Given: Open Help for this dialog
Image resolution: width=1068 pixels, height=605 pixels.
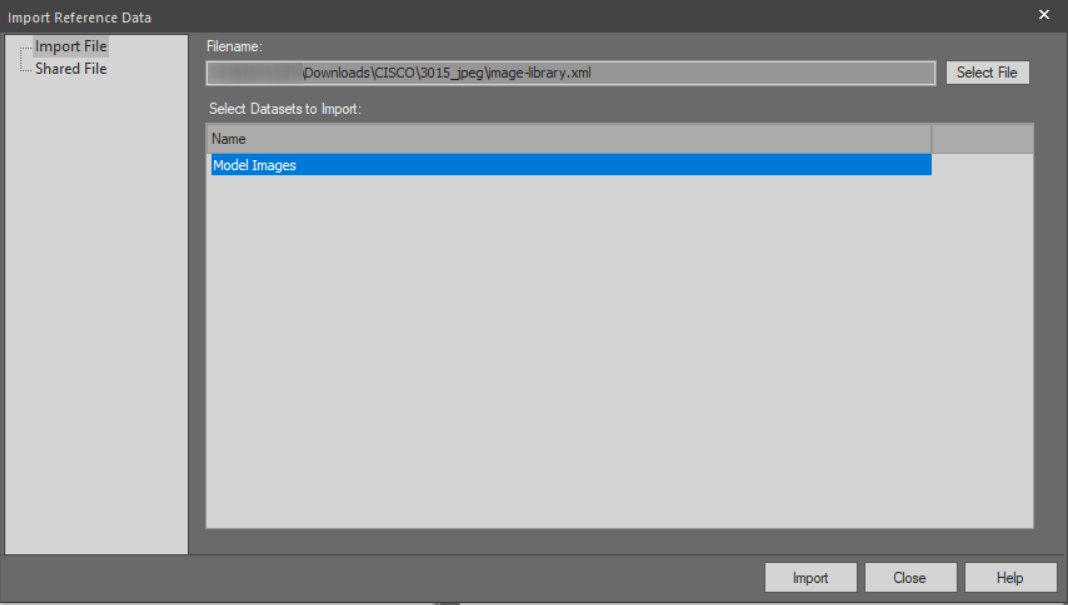Looking at the screenshot, I should 1009,578.
